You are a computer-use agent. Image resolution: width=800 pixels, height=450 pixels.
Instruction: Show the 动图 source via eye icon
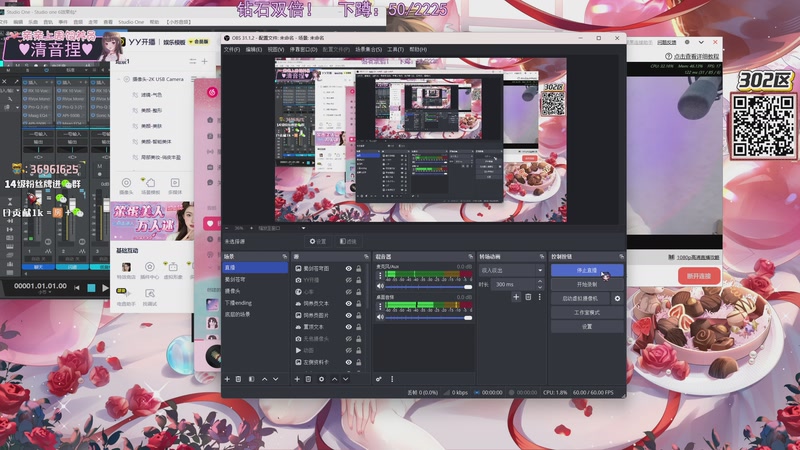point(348,351)
